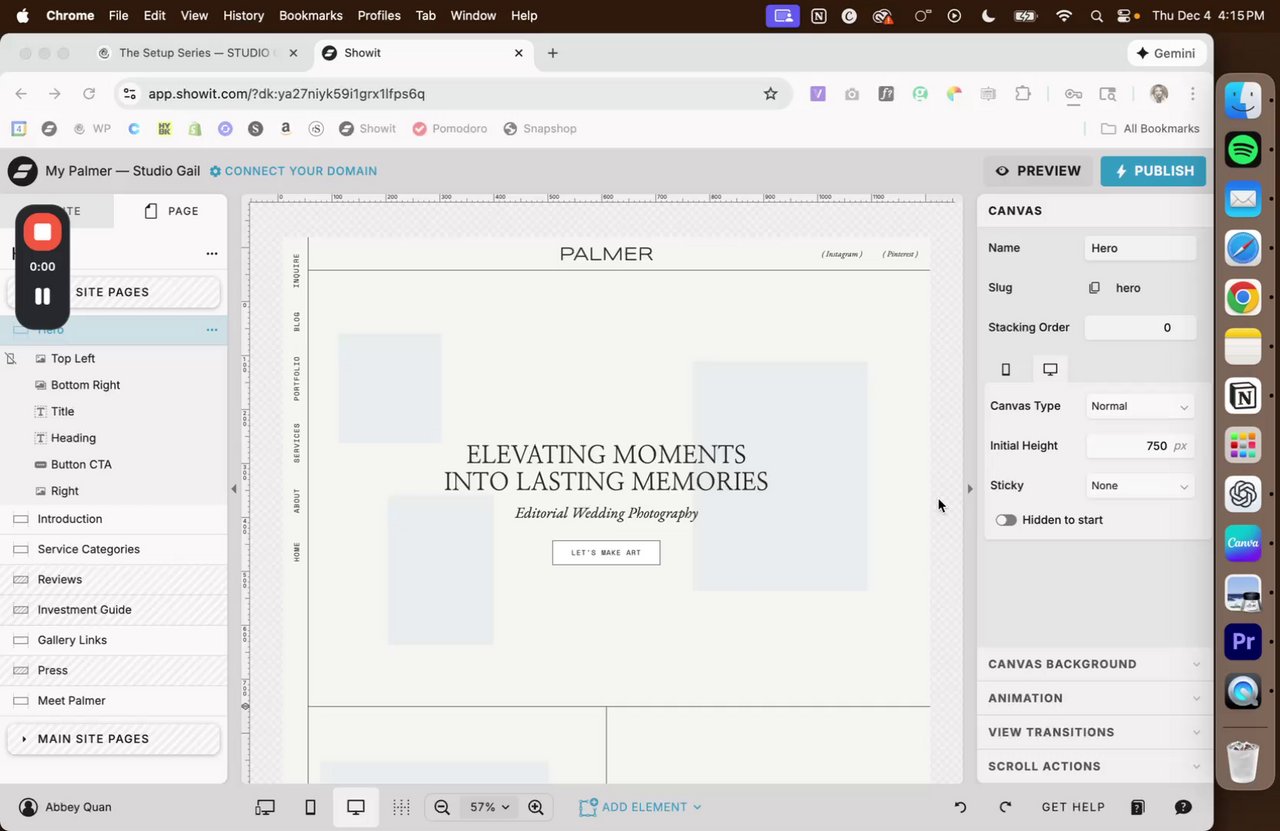Open the Hero canvas three-dot menu
Image resolution: width=1280 pixels, height=831 pixels.
(211, 329)
